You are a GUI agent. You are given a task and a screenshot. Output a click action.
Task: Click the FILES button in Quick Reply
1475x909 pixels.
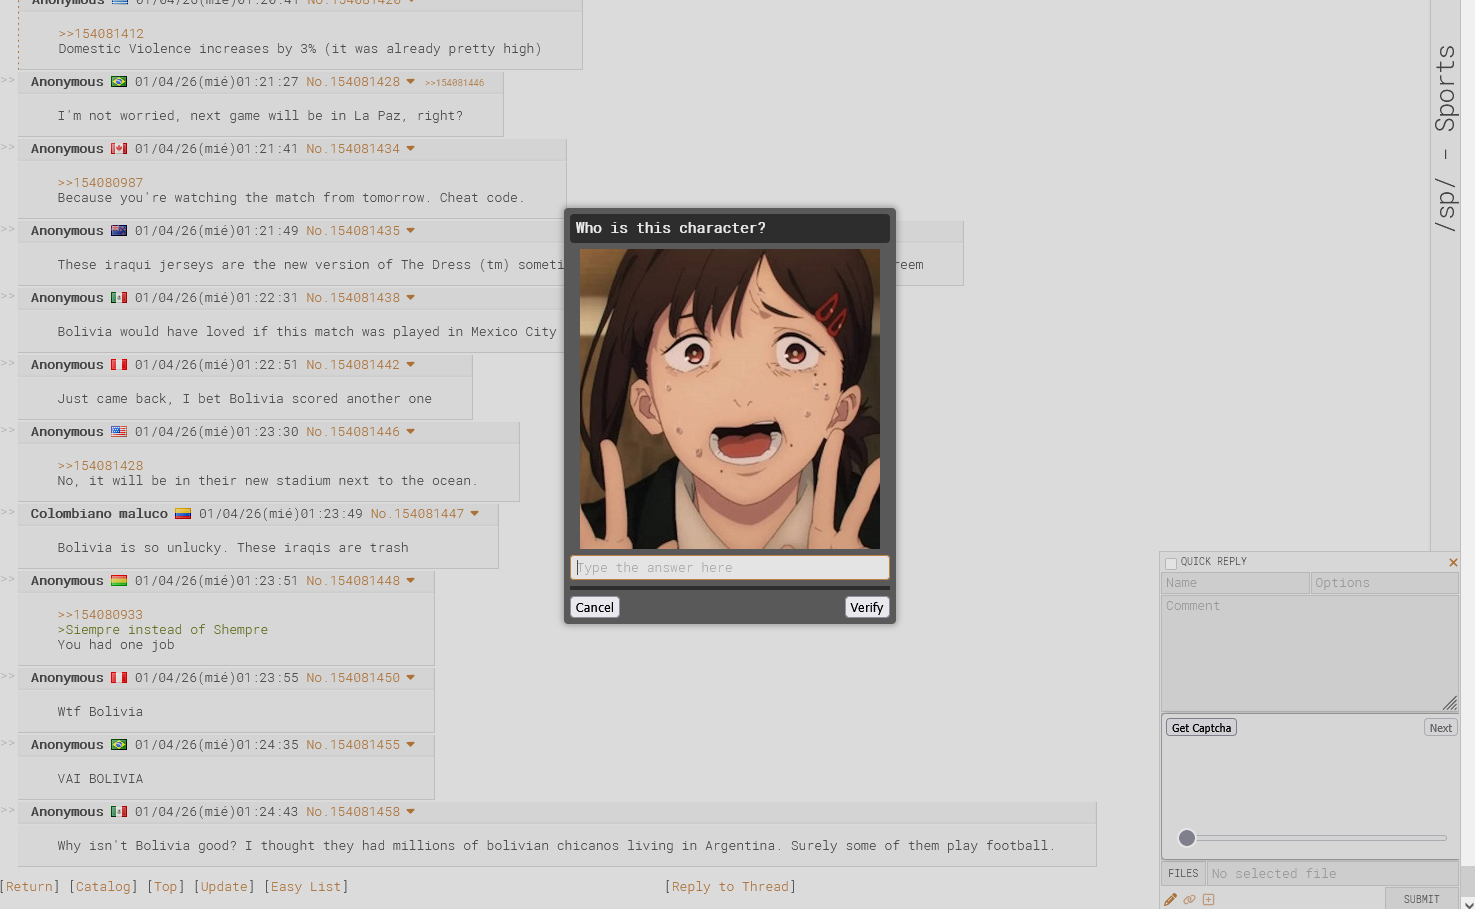pos(1183,874)
